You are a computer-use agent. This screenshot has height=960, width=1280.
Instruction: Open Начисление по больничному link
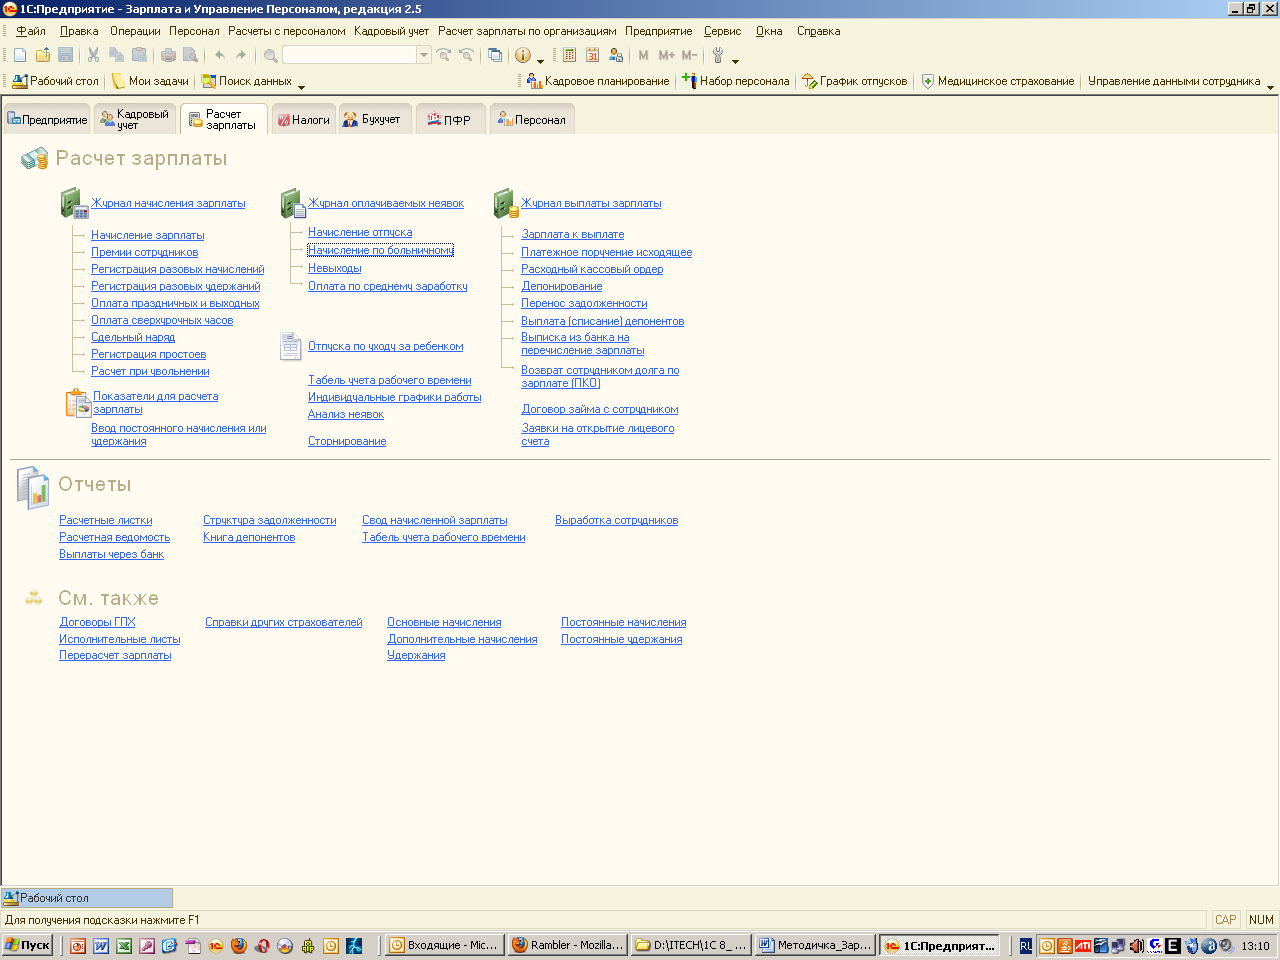(x=381, y=250)
